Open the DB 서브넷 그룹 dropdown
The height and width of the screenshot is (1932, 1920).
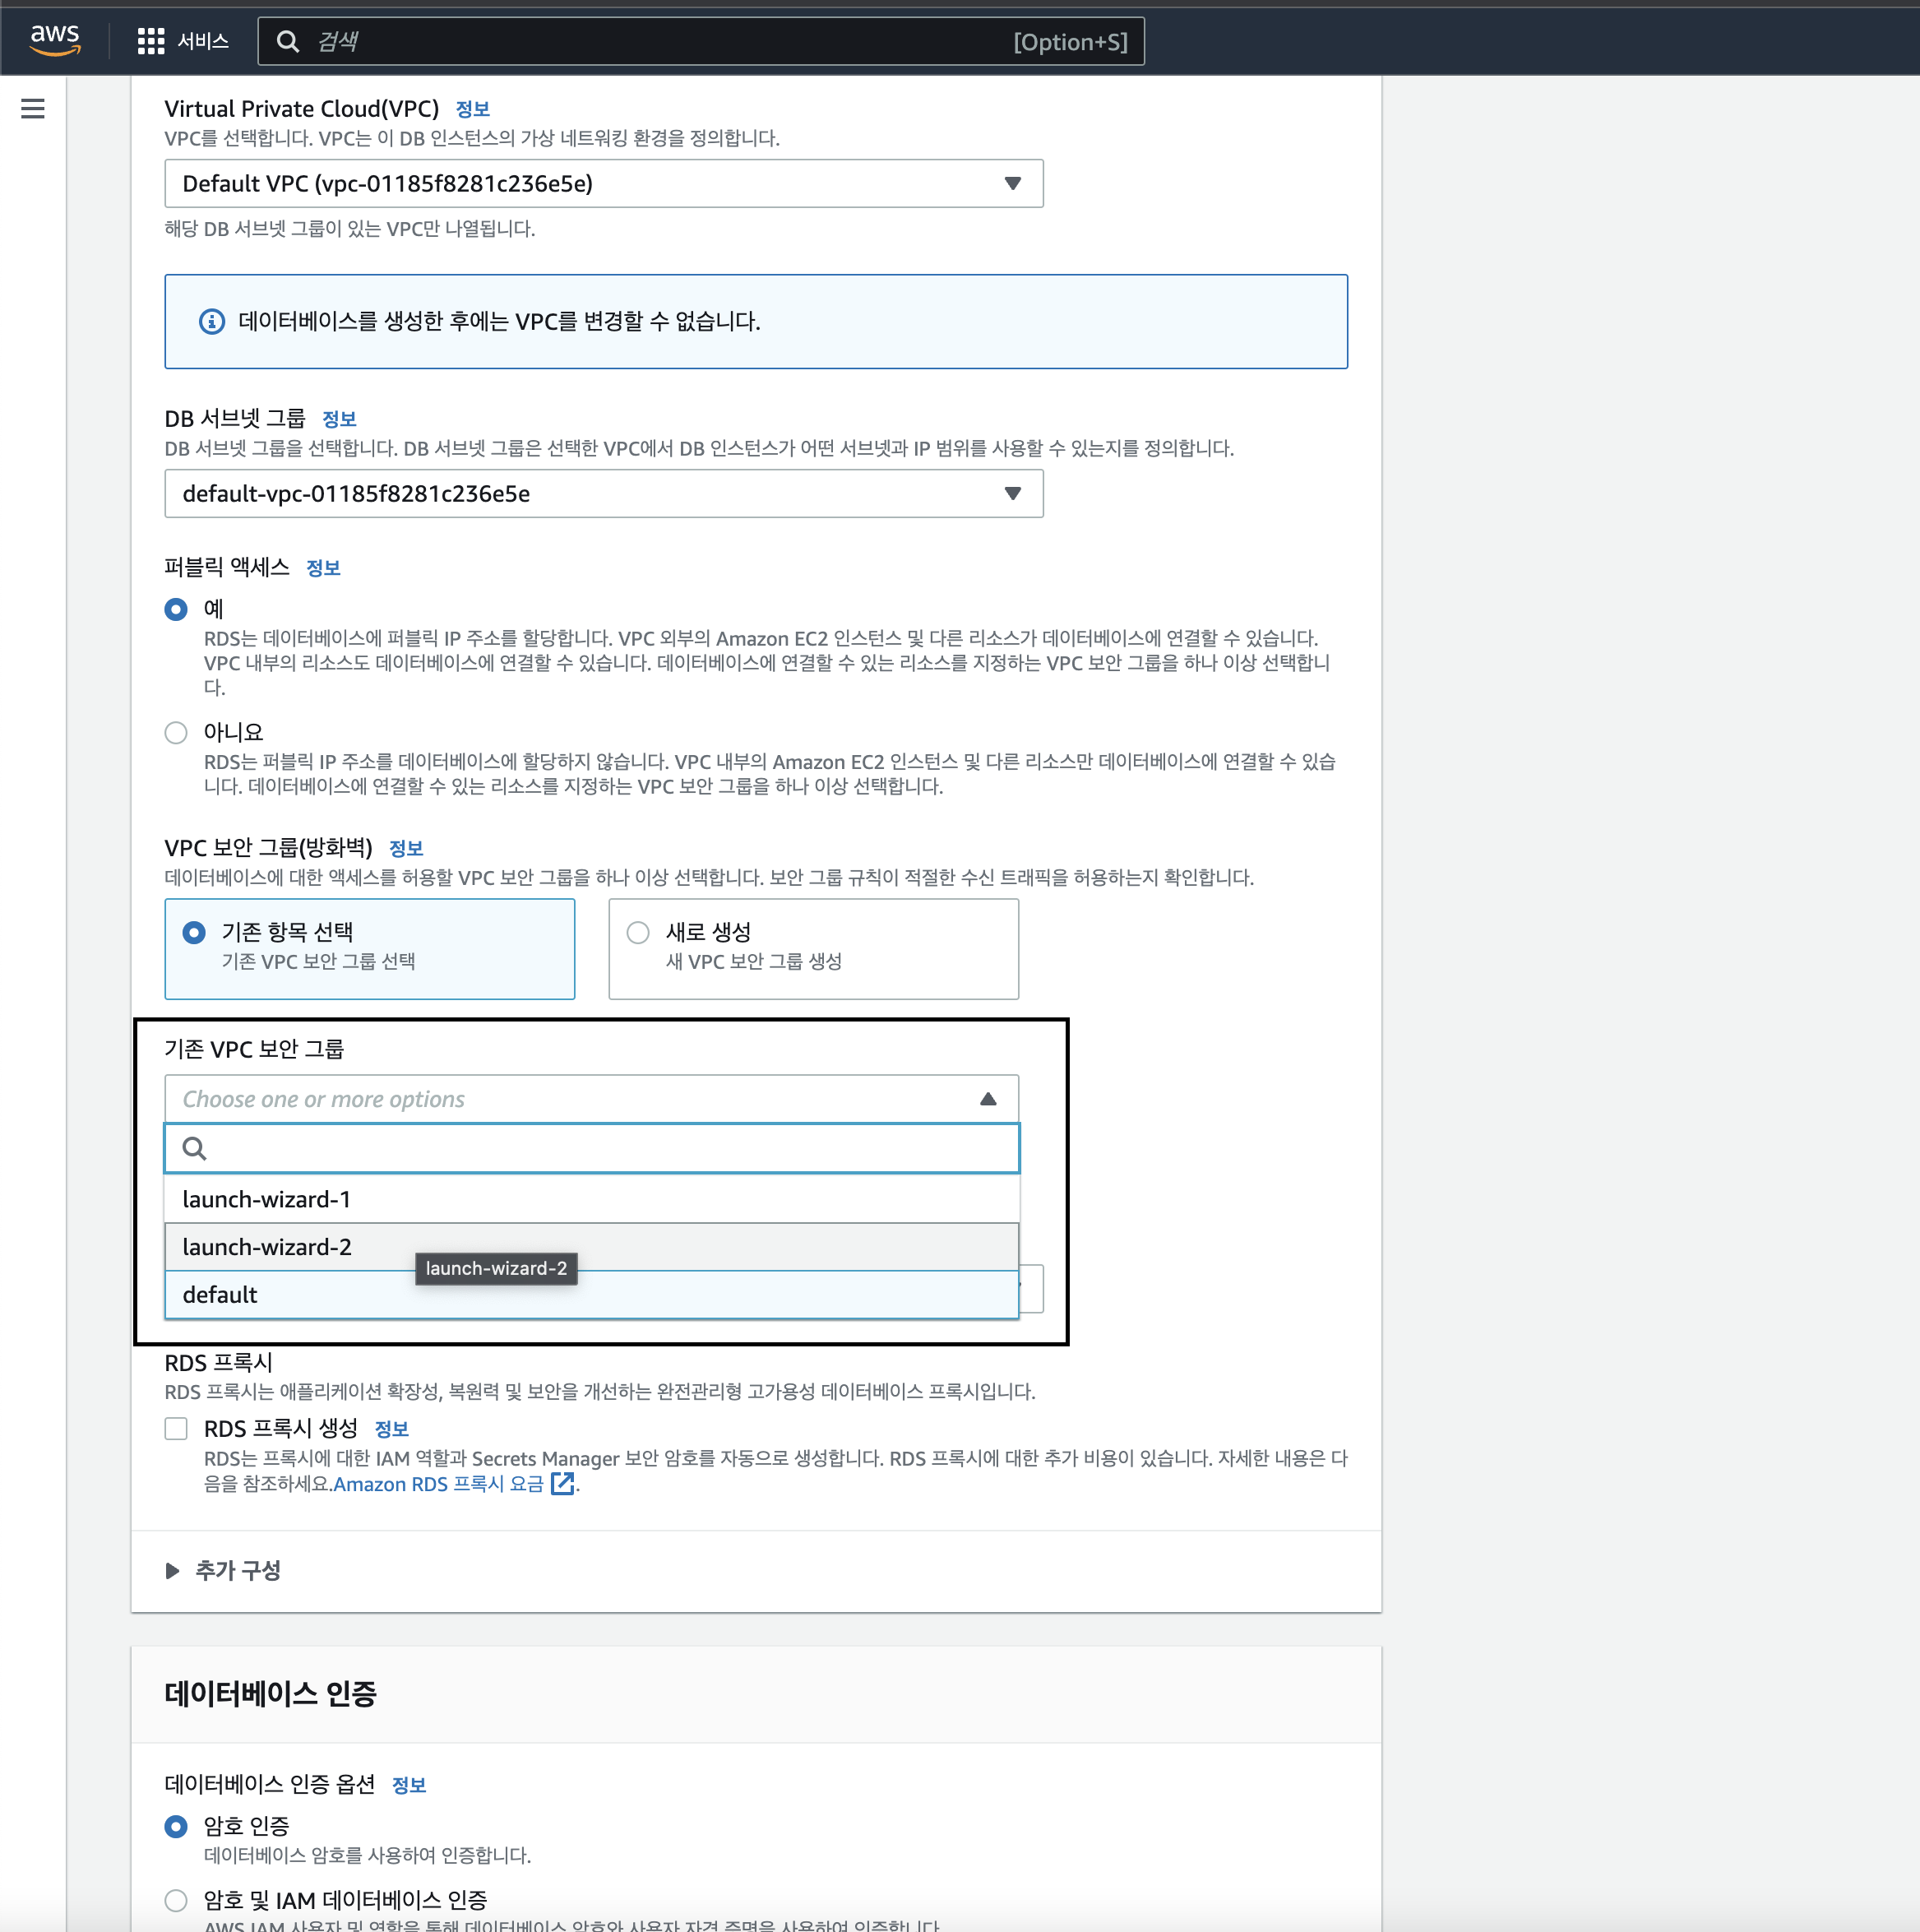tap(603, 494)
